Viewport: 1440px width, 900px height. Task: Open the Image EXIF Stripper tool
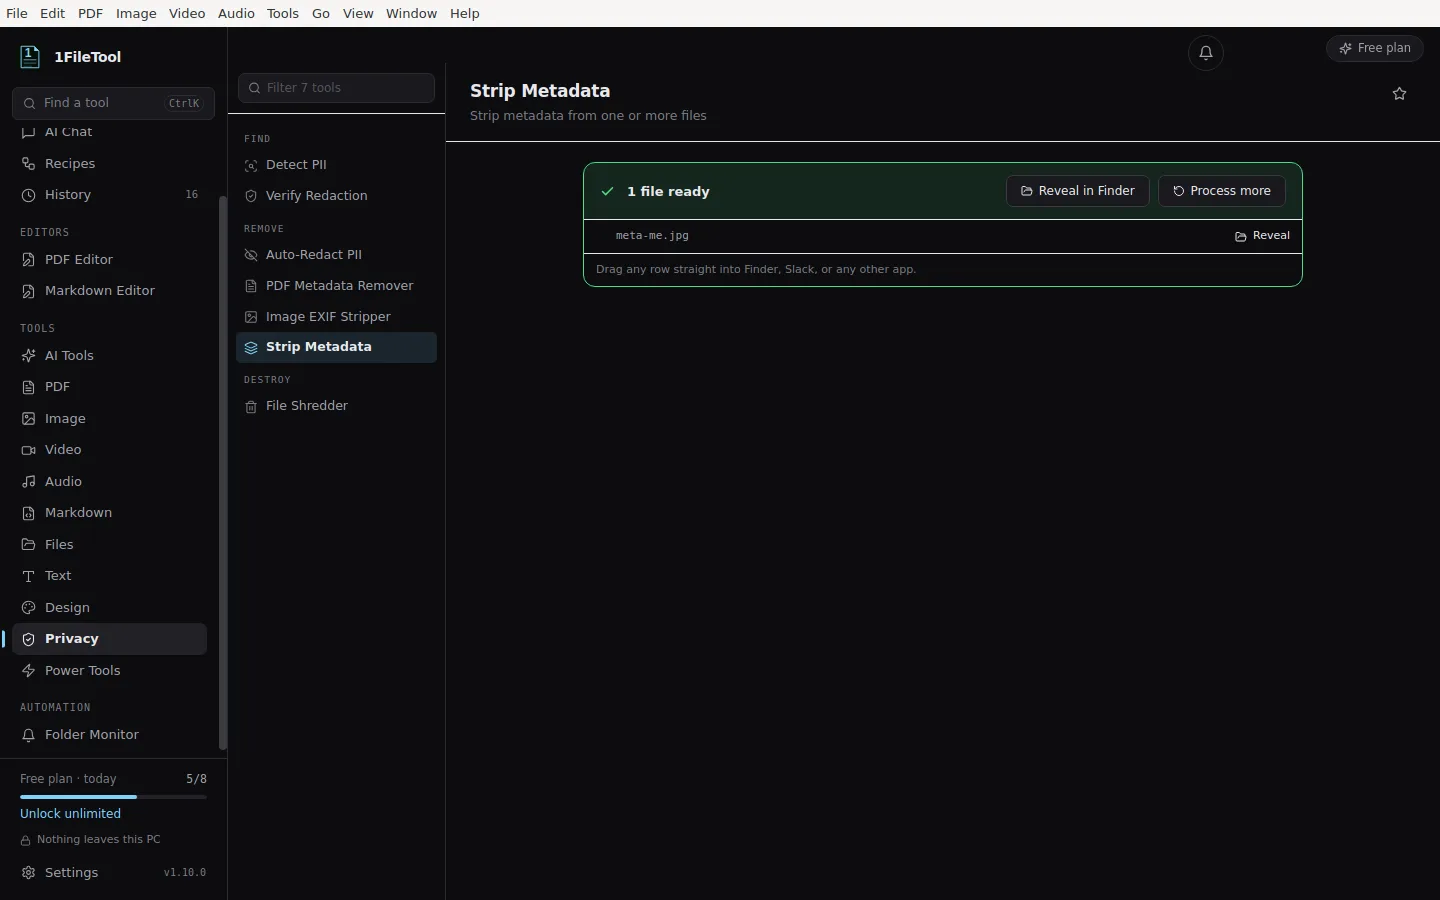click(336, 317)
